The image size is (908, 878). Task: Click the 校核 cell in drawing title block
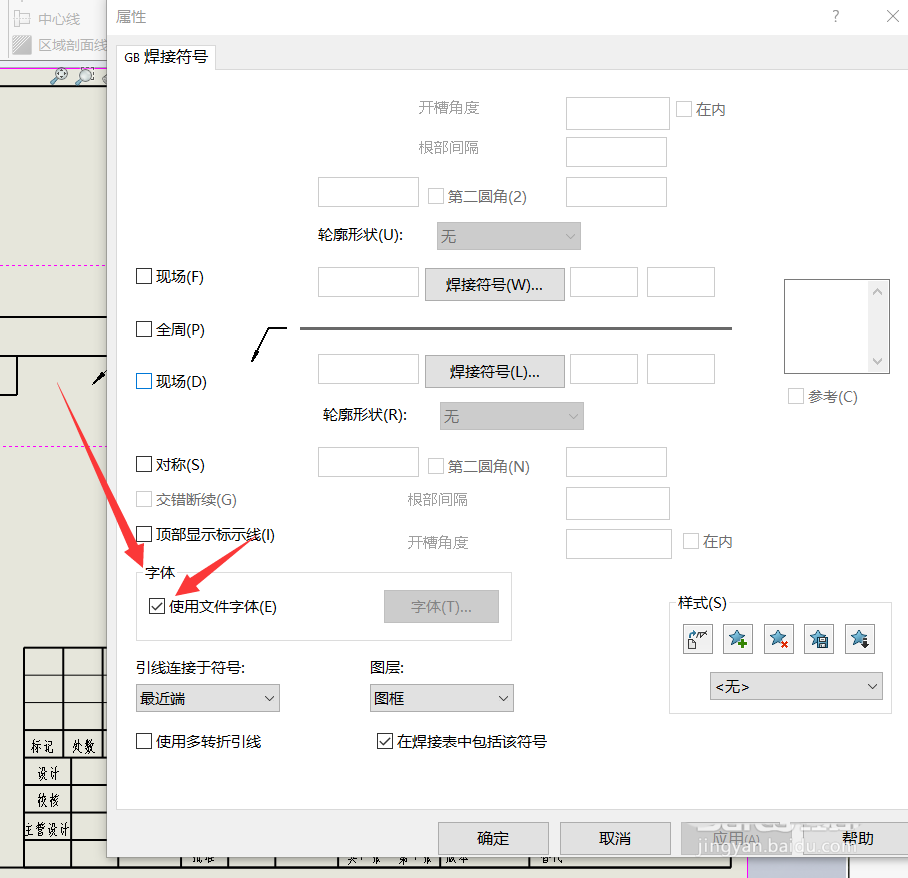[x=48, y=800]
